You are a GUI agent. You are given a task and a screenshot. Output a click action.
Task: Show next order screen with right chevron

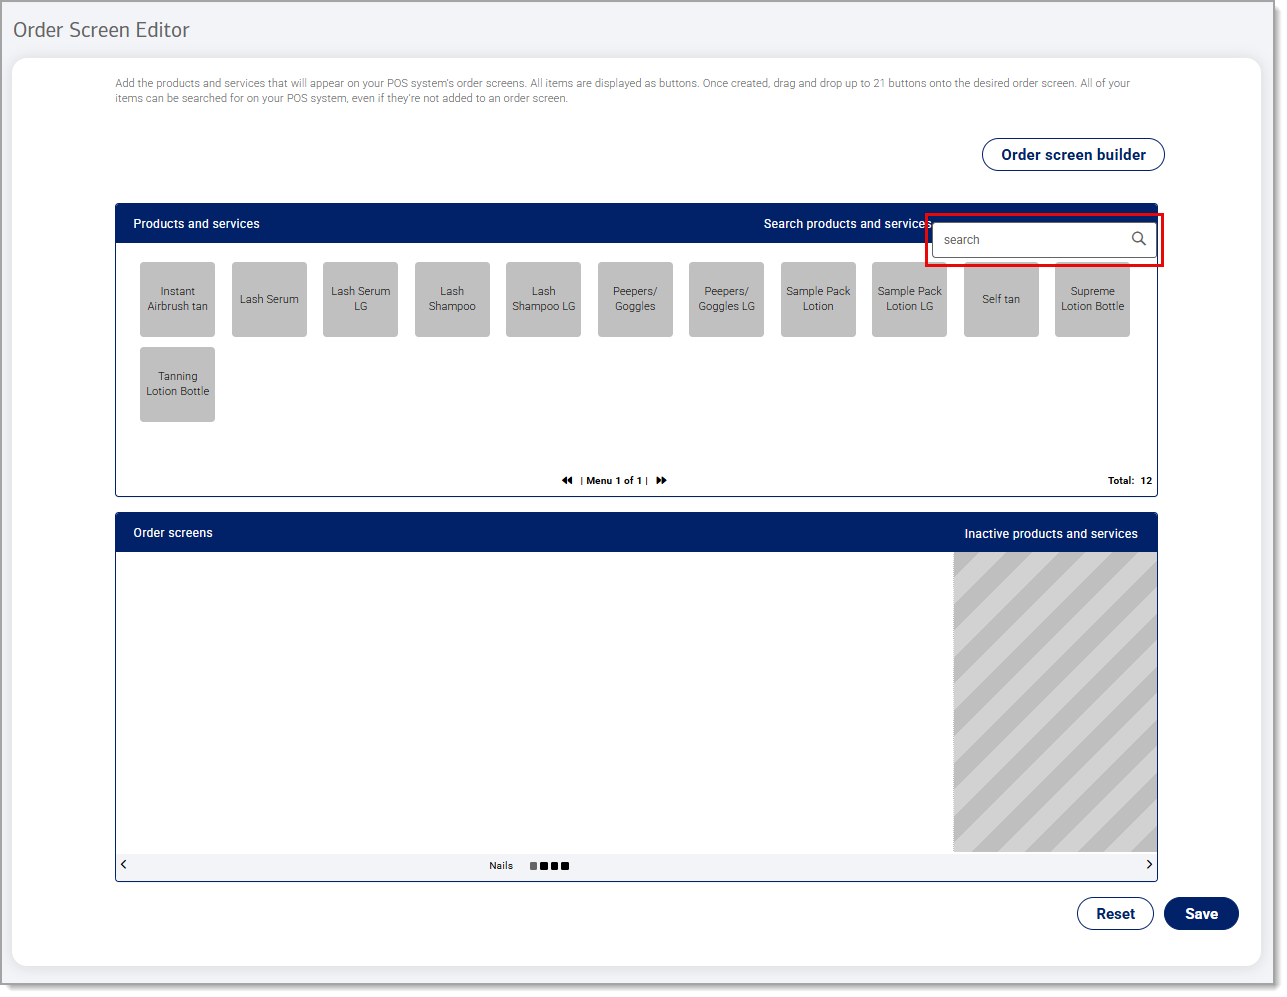tap(1149, 865)
